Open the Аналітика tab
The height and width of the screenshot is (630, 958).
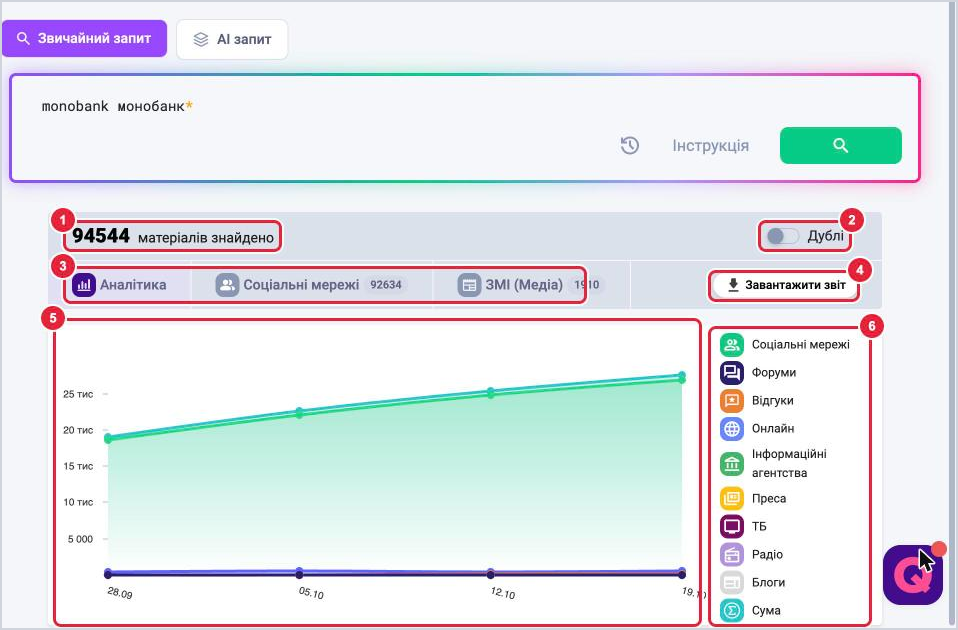coord(120,285)
